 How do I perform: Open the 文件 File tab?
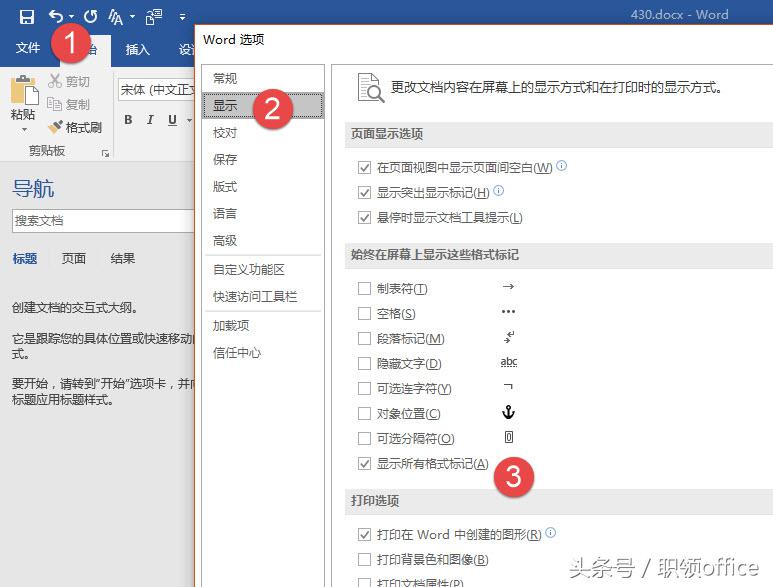click(28, 48)
